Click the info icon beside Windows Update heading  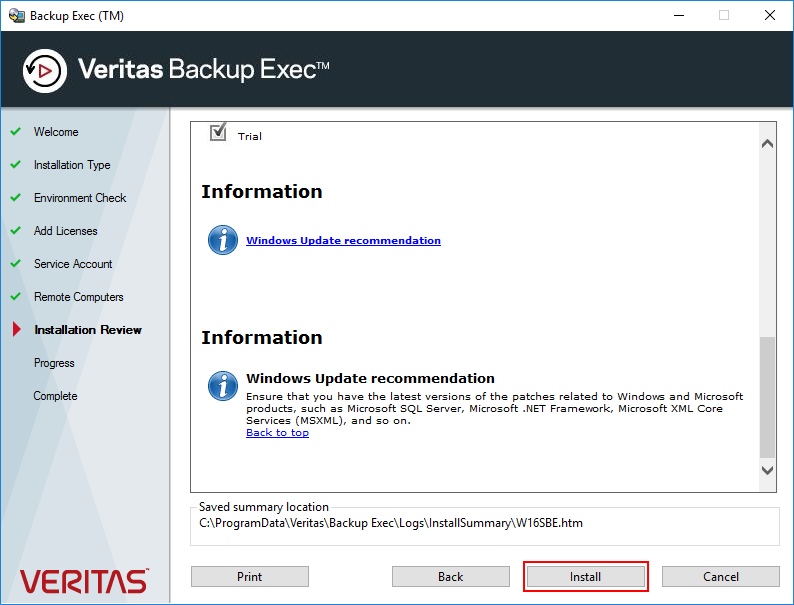point(223,386)
